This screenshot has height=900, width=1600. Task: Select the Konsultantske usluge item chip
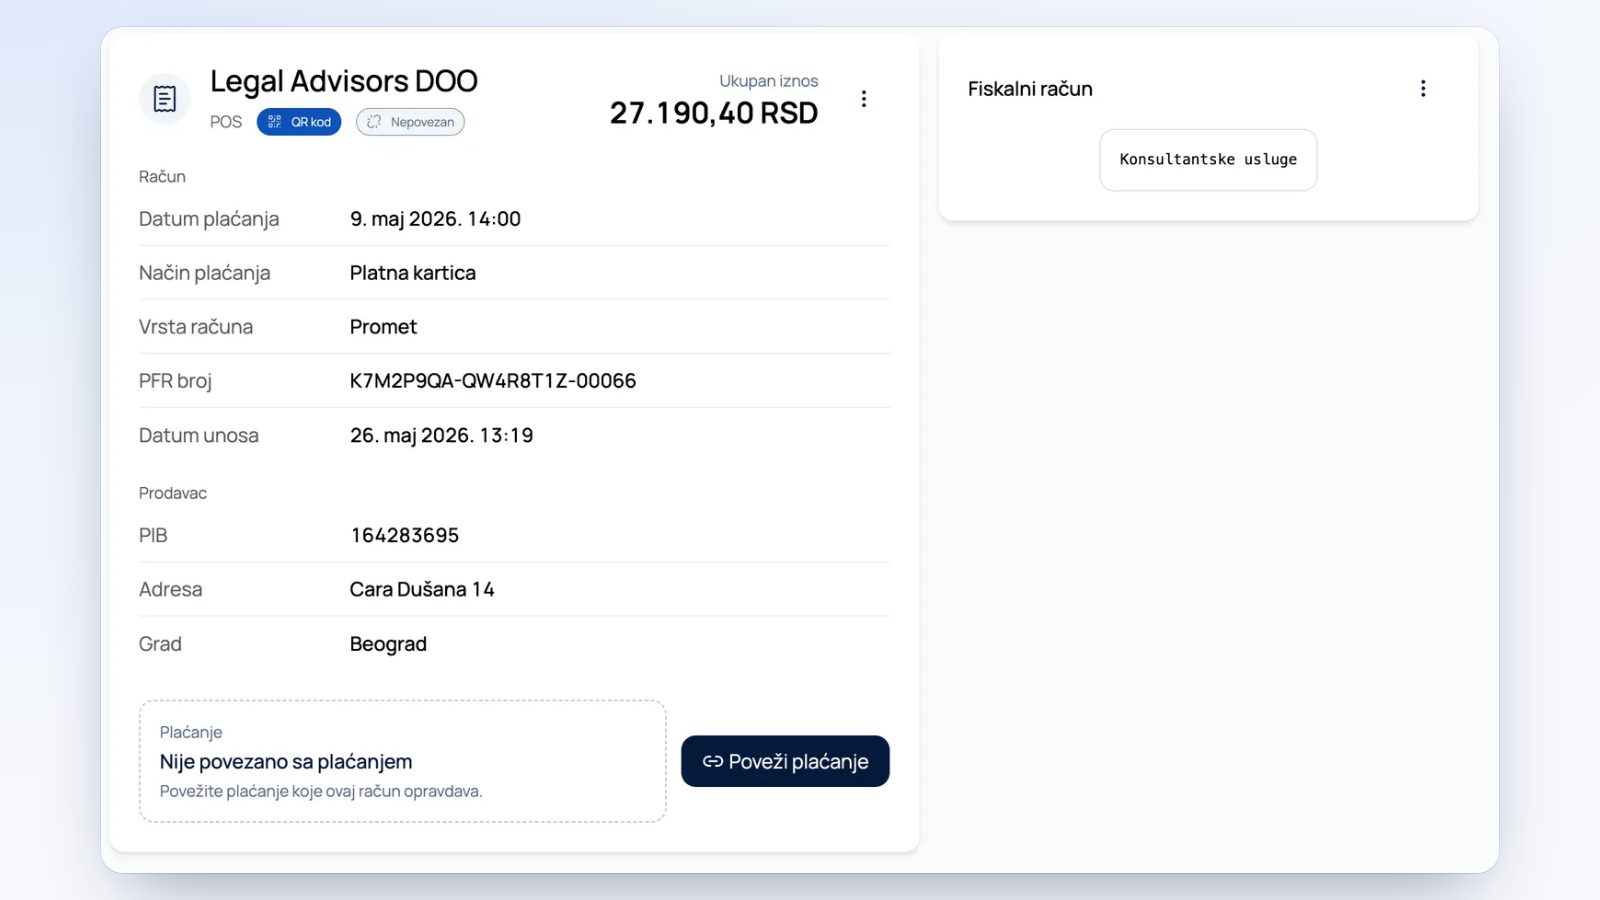(1208, 160)
